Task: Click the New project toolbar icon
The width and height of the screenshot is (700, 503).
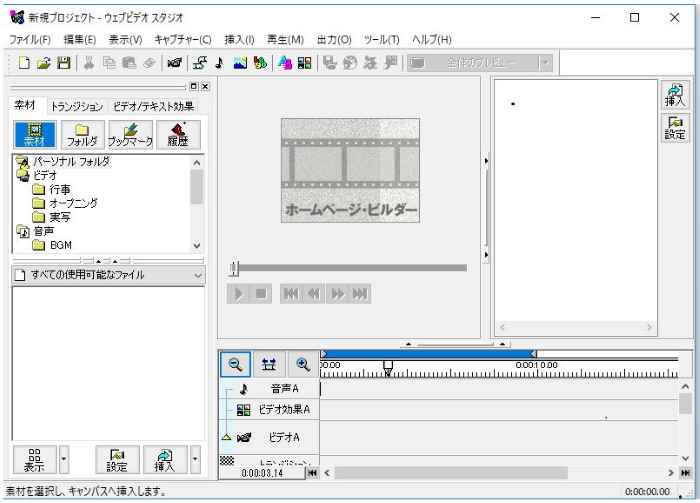Action: pyautogui.click(x=24, y=63)
